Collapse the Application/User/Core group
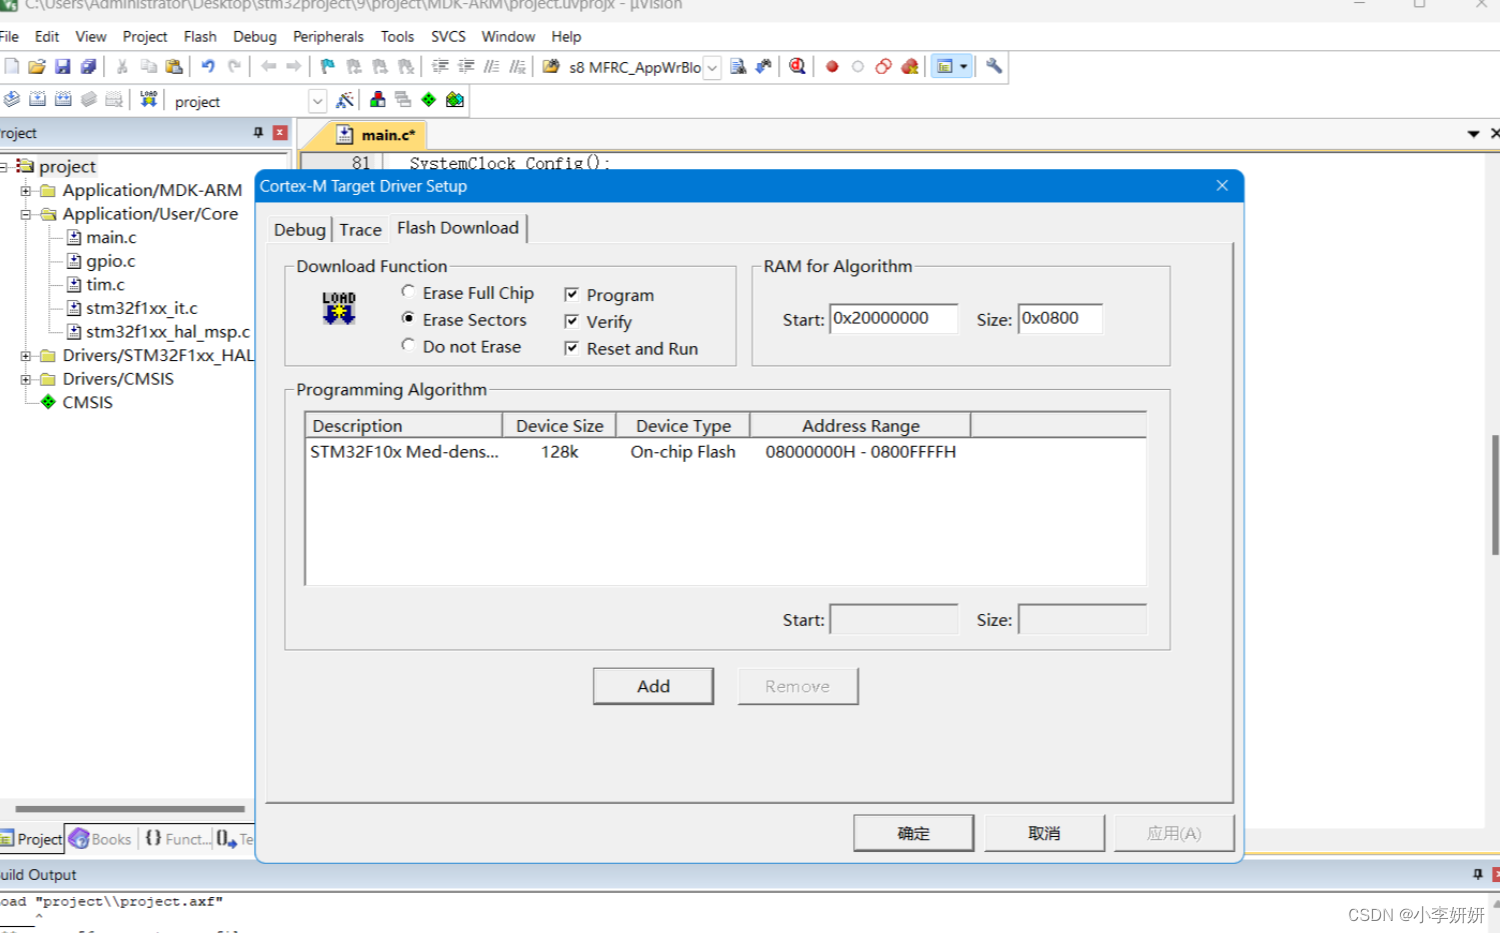The image size is (1500, 933). (26, 214)
